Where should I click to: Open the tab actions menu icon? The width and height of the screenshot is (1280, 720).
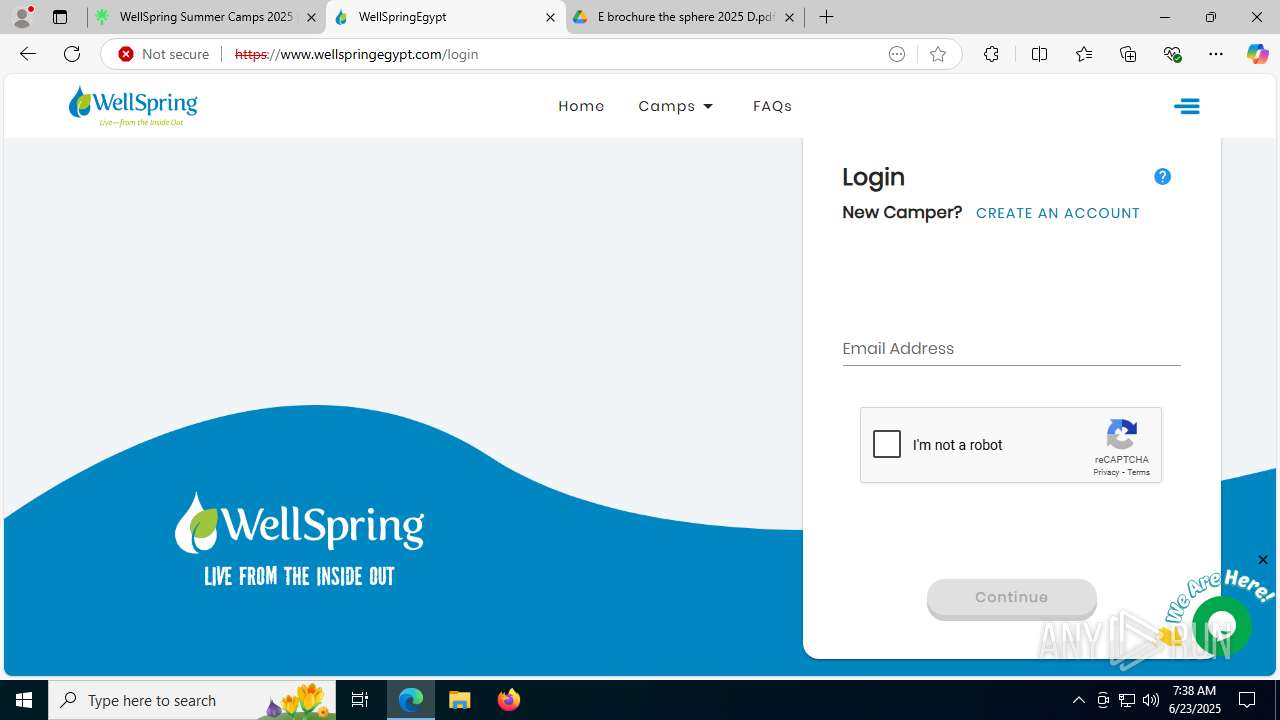pyautogui.click(x=60, y=17)
